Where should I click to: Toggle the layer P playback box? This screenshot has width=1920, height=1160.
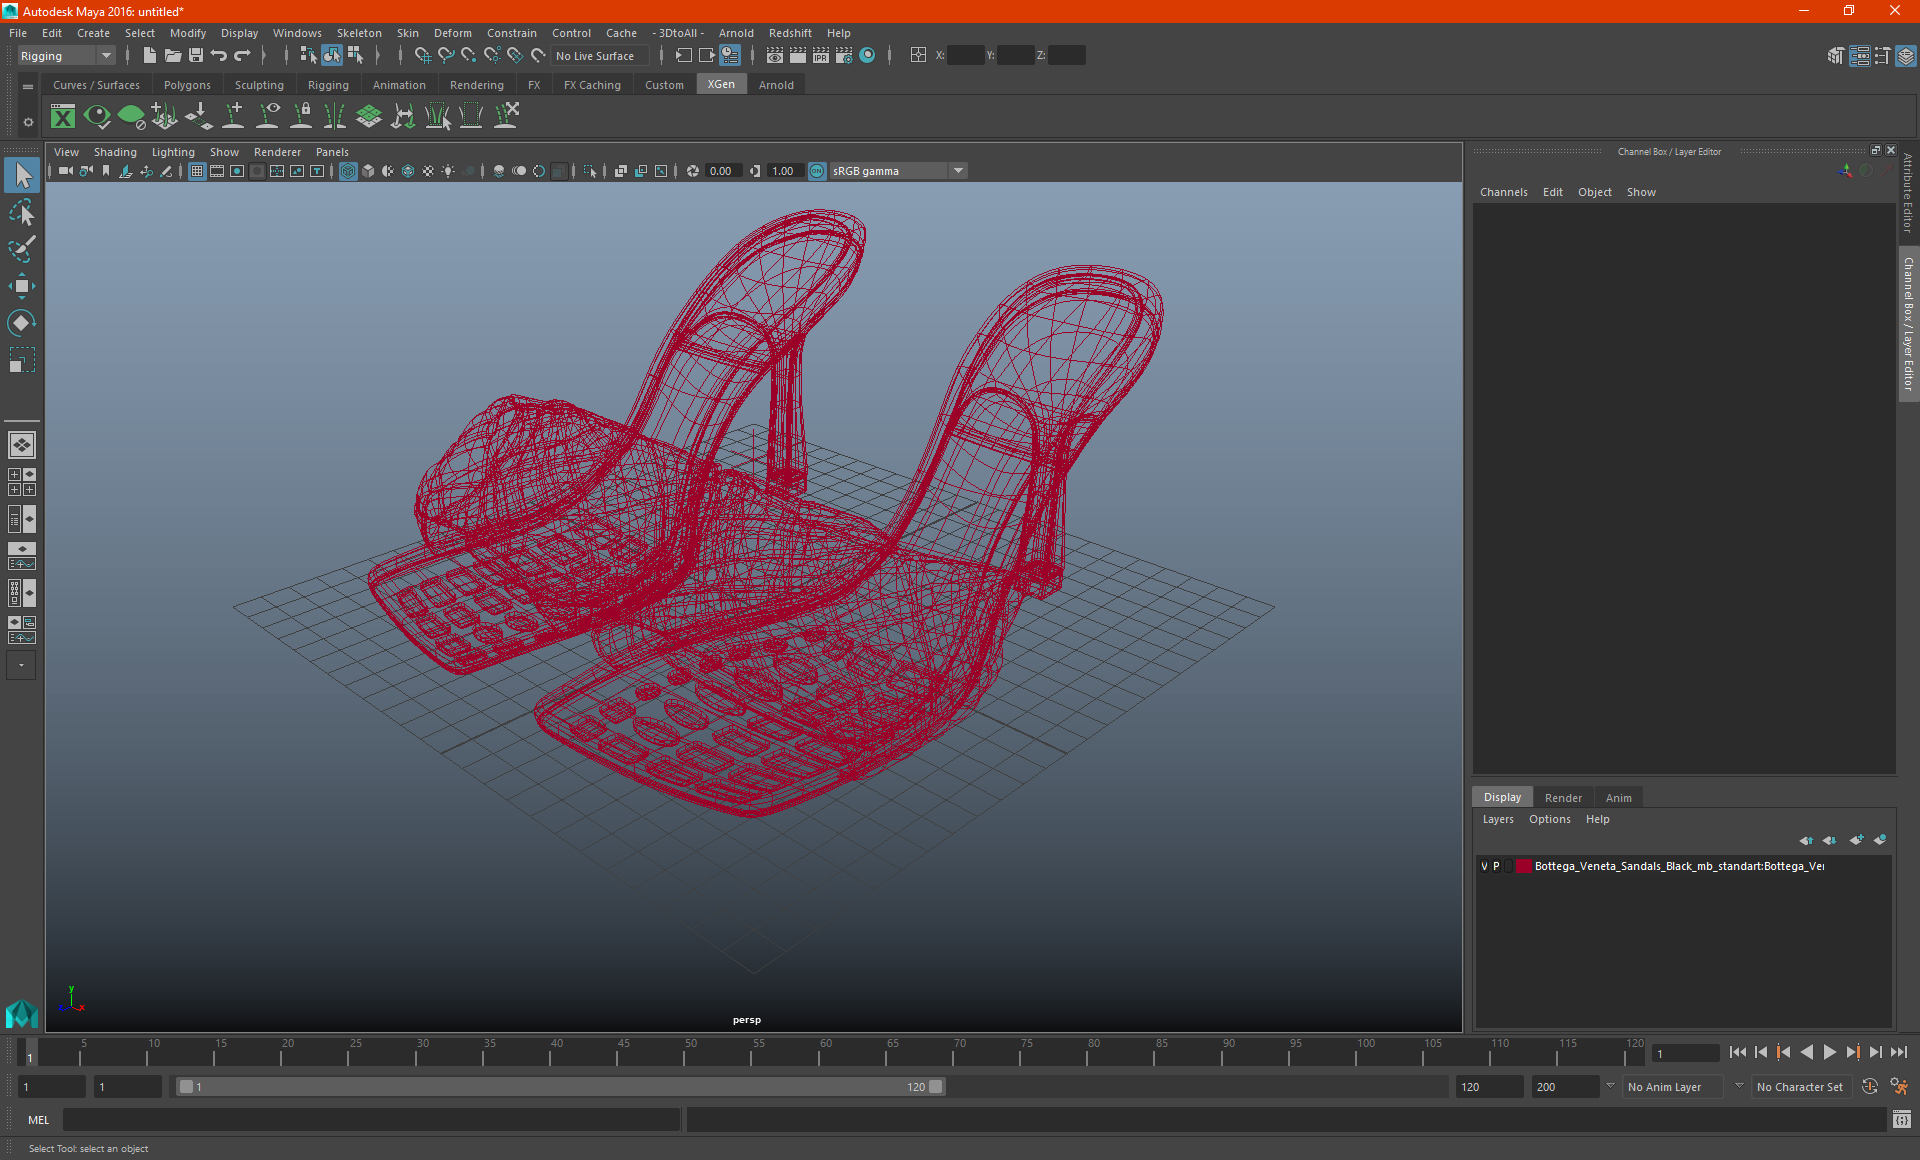[1496, 866]
